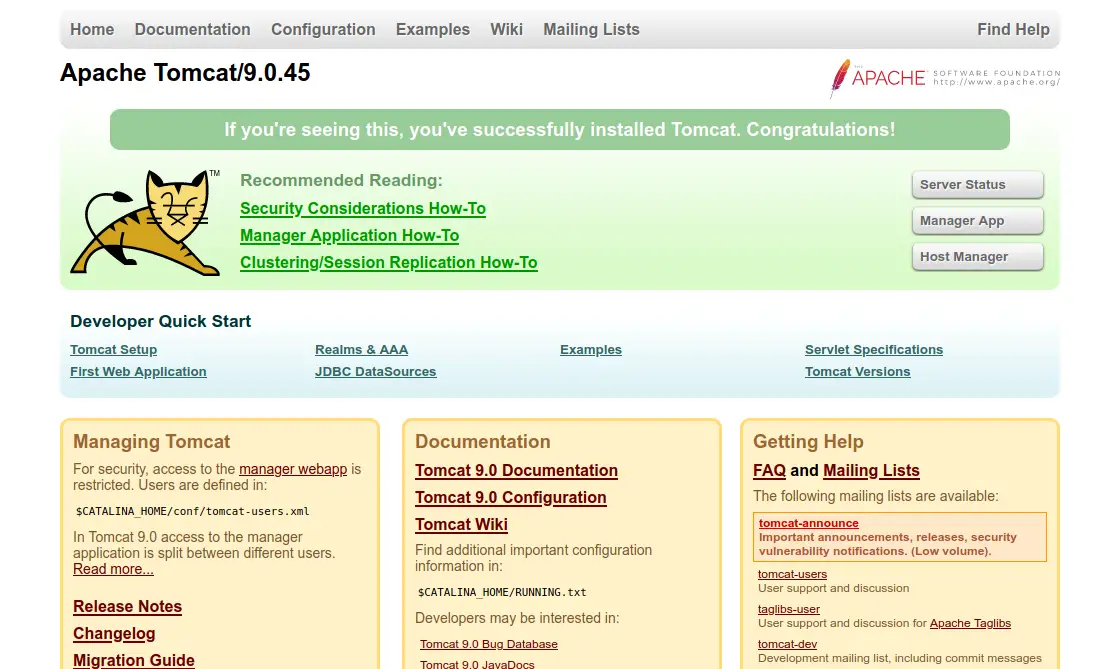Viewport: 1120px width, 669px height.
Task: Click the Apache Tomcat/9.0.45 heading
Action: click(x=185, y=73)
